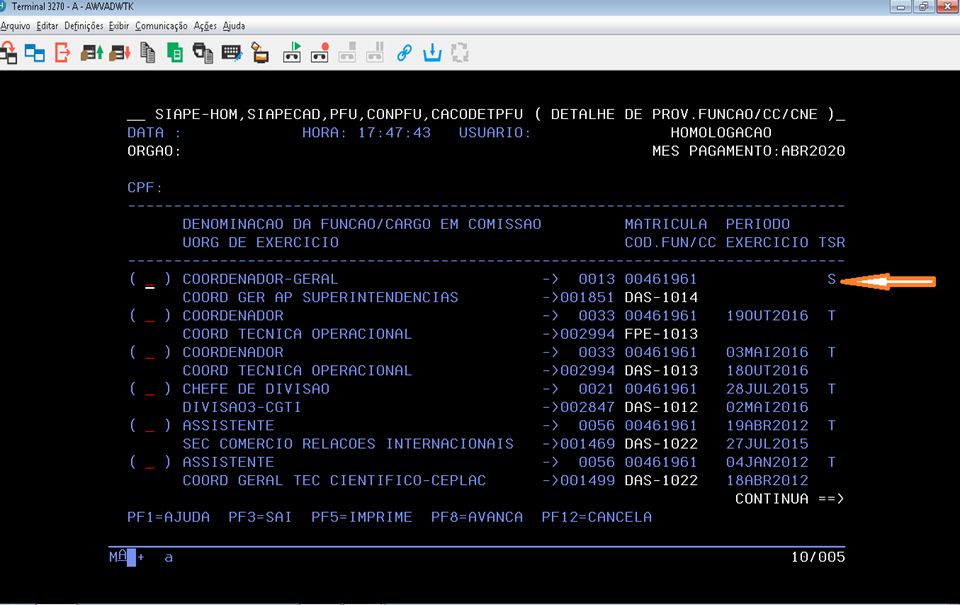Select the COORDENADOR row dated 19OUT2016 selection field

pos(150,316)
